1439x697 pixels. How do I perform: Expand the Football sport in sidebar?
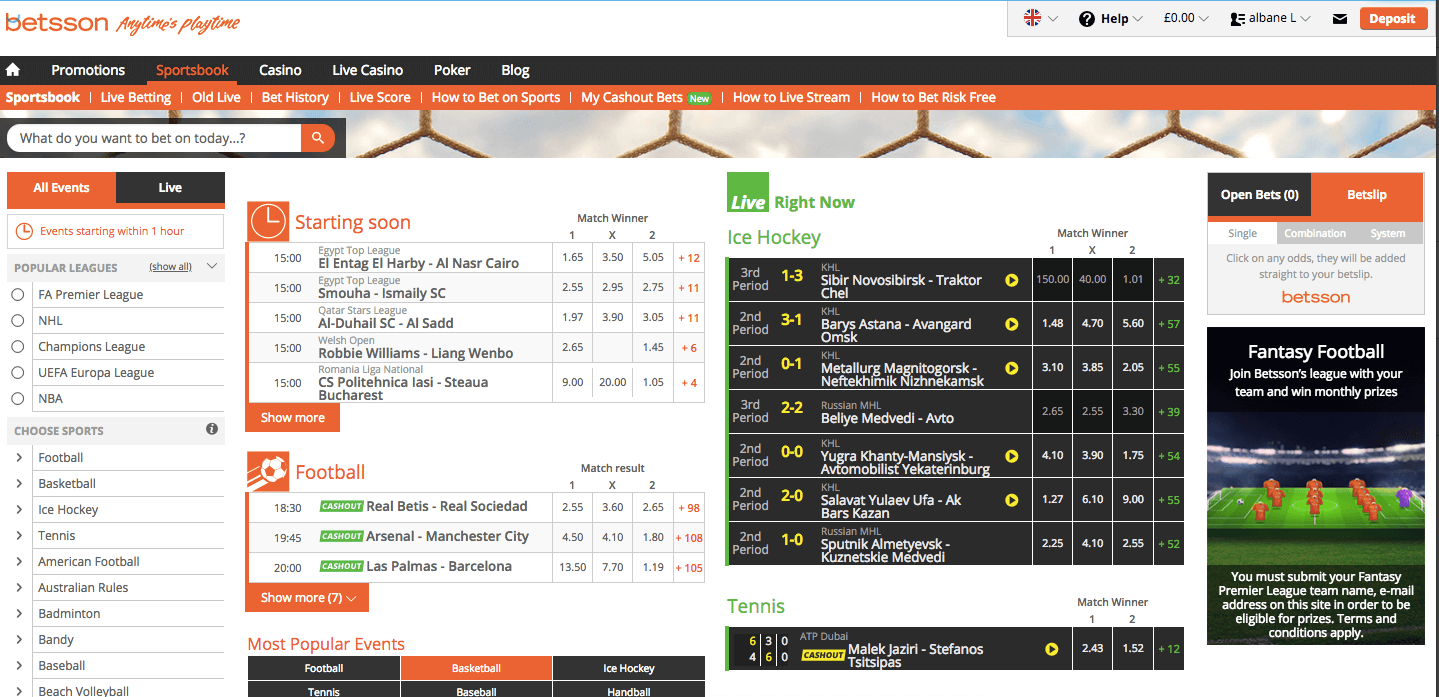click(20, 458)
